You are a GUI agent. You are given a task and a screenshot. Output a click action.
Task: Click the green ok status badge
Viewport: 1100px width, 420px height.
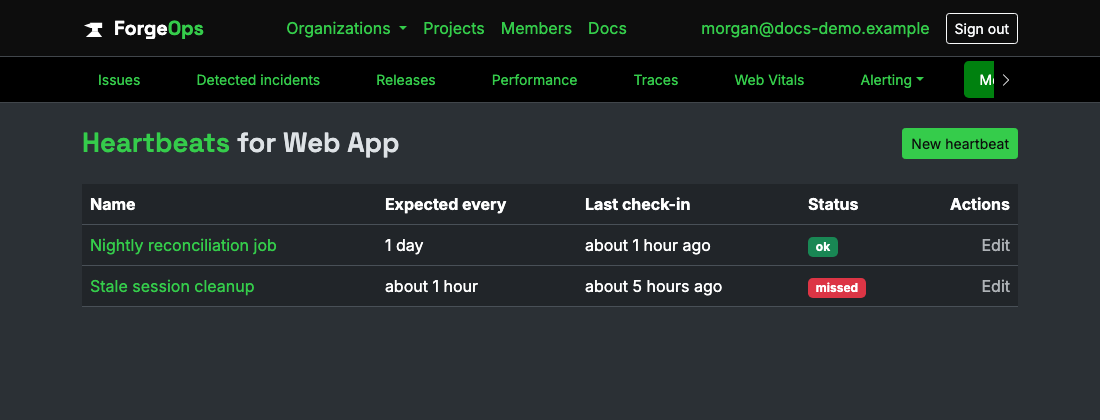[x=823, y=247]
